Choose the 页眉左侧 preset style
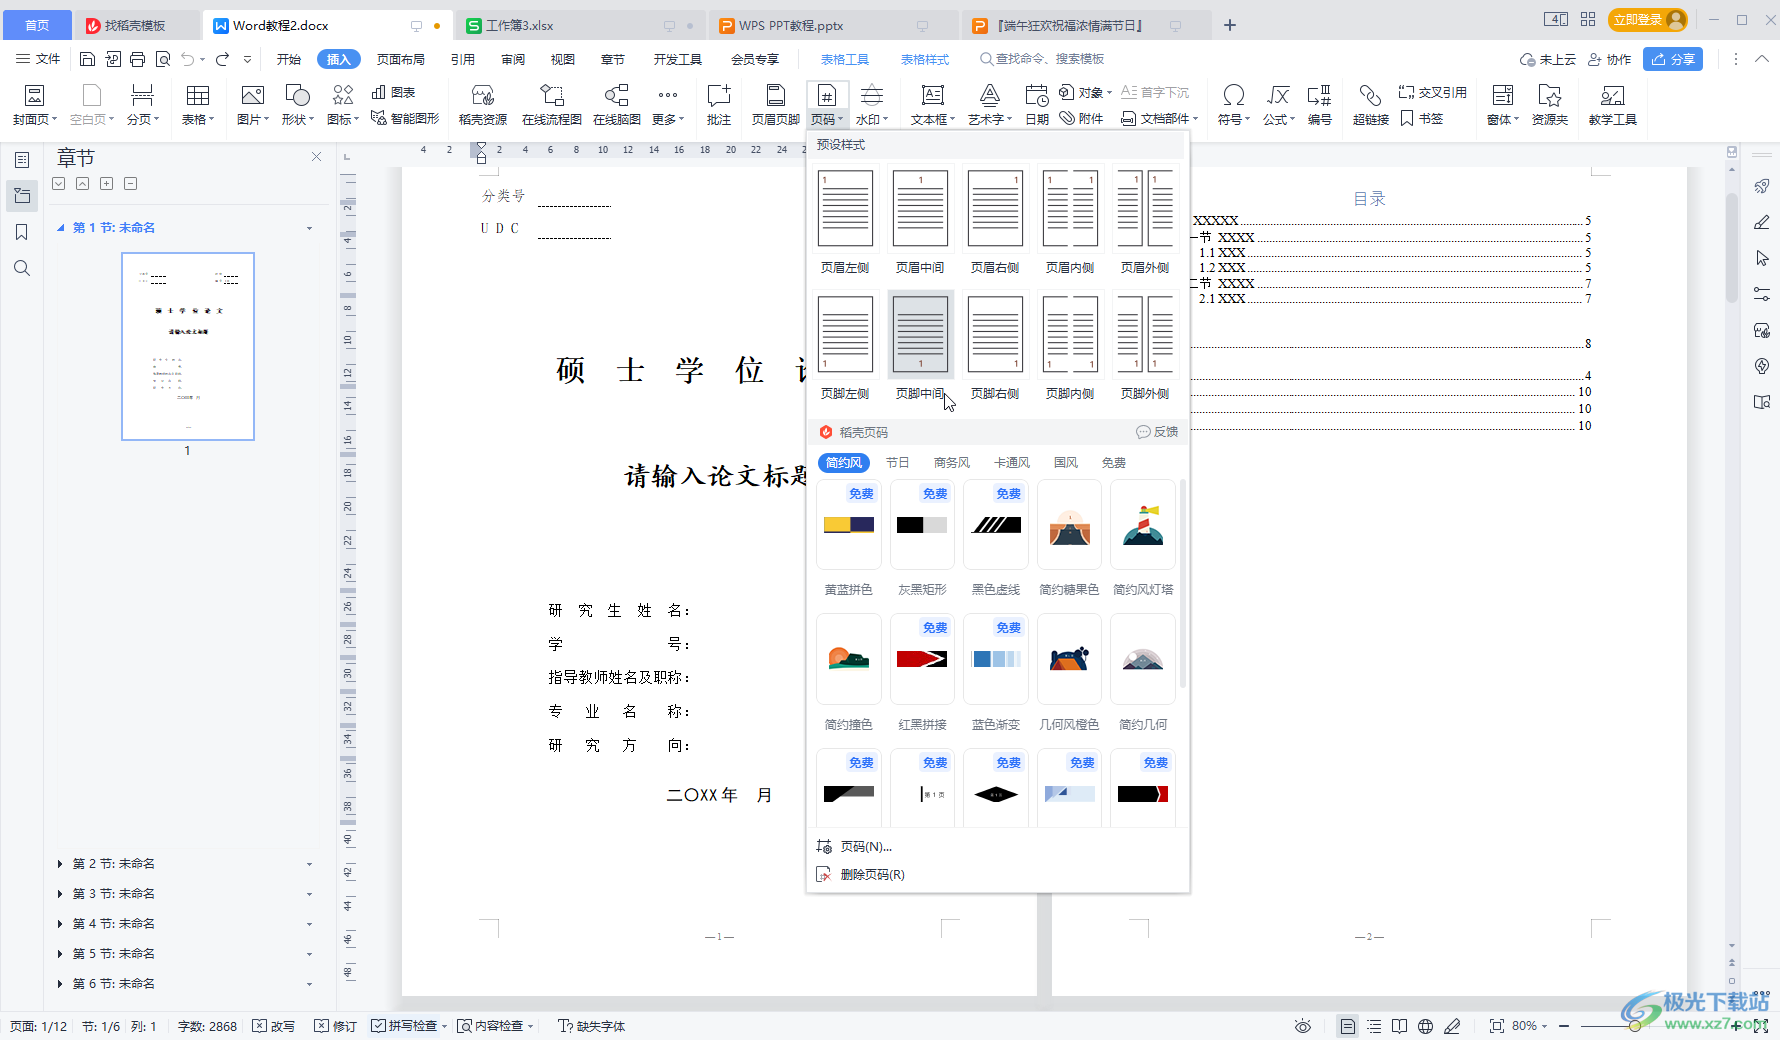This screenshot has height=1040, width=1780. (x=845, y=221)
